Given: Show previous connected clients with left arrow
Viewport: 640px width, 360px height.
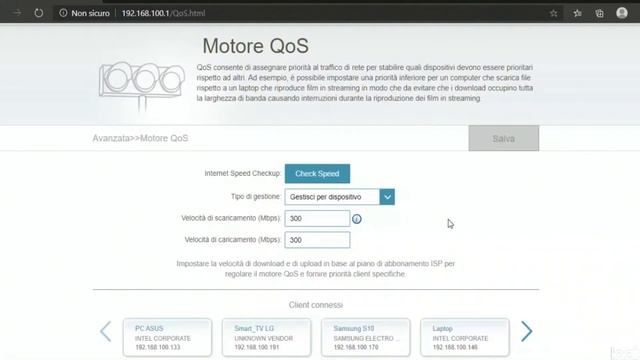Looking at the screenshot, I should click(x=106, y=331).
